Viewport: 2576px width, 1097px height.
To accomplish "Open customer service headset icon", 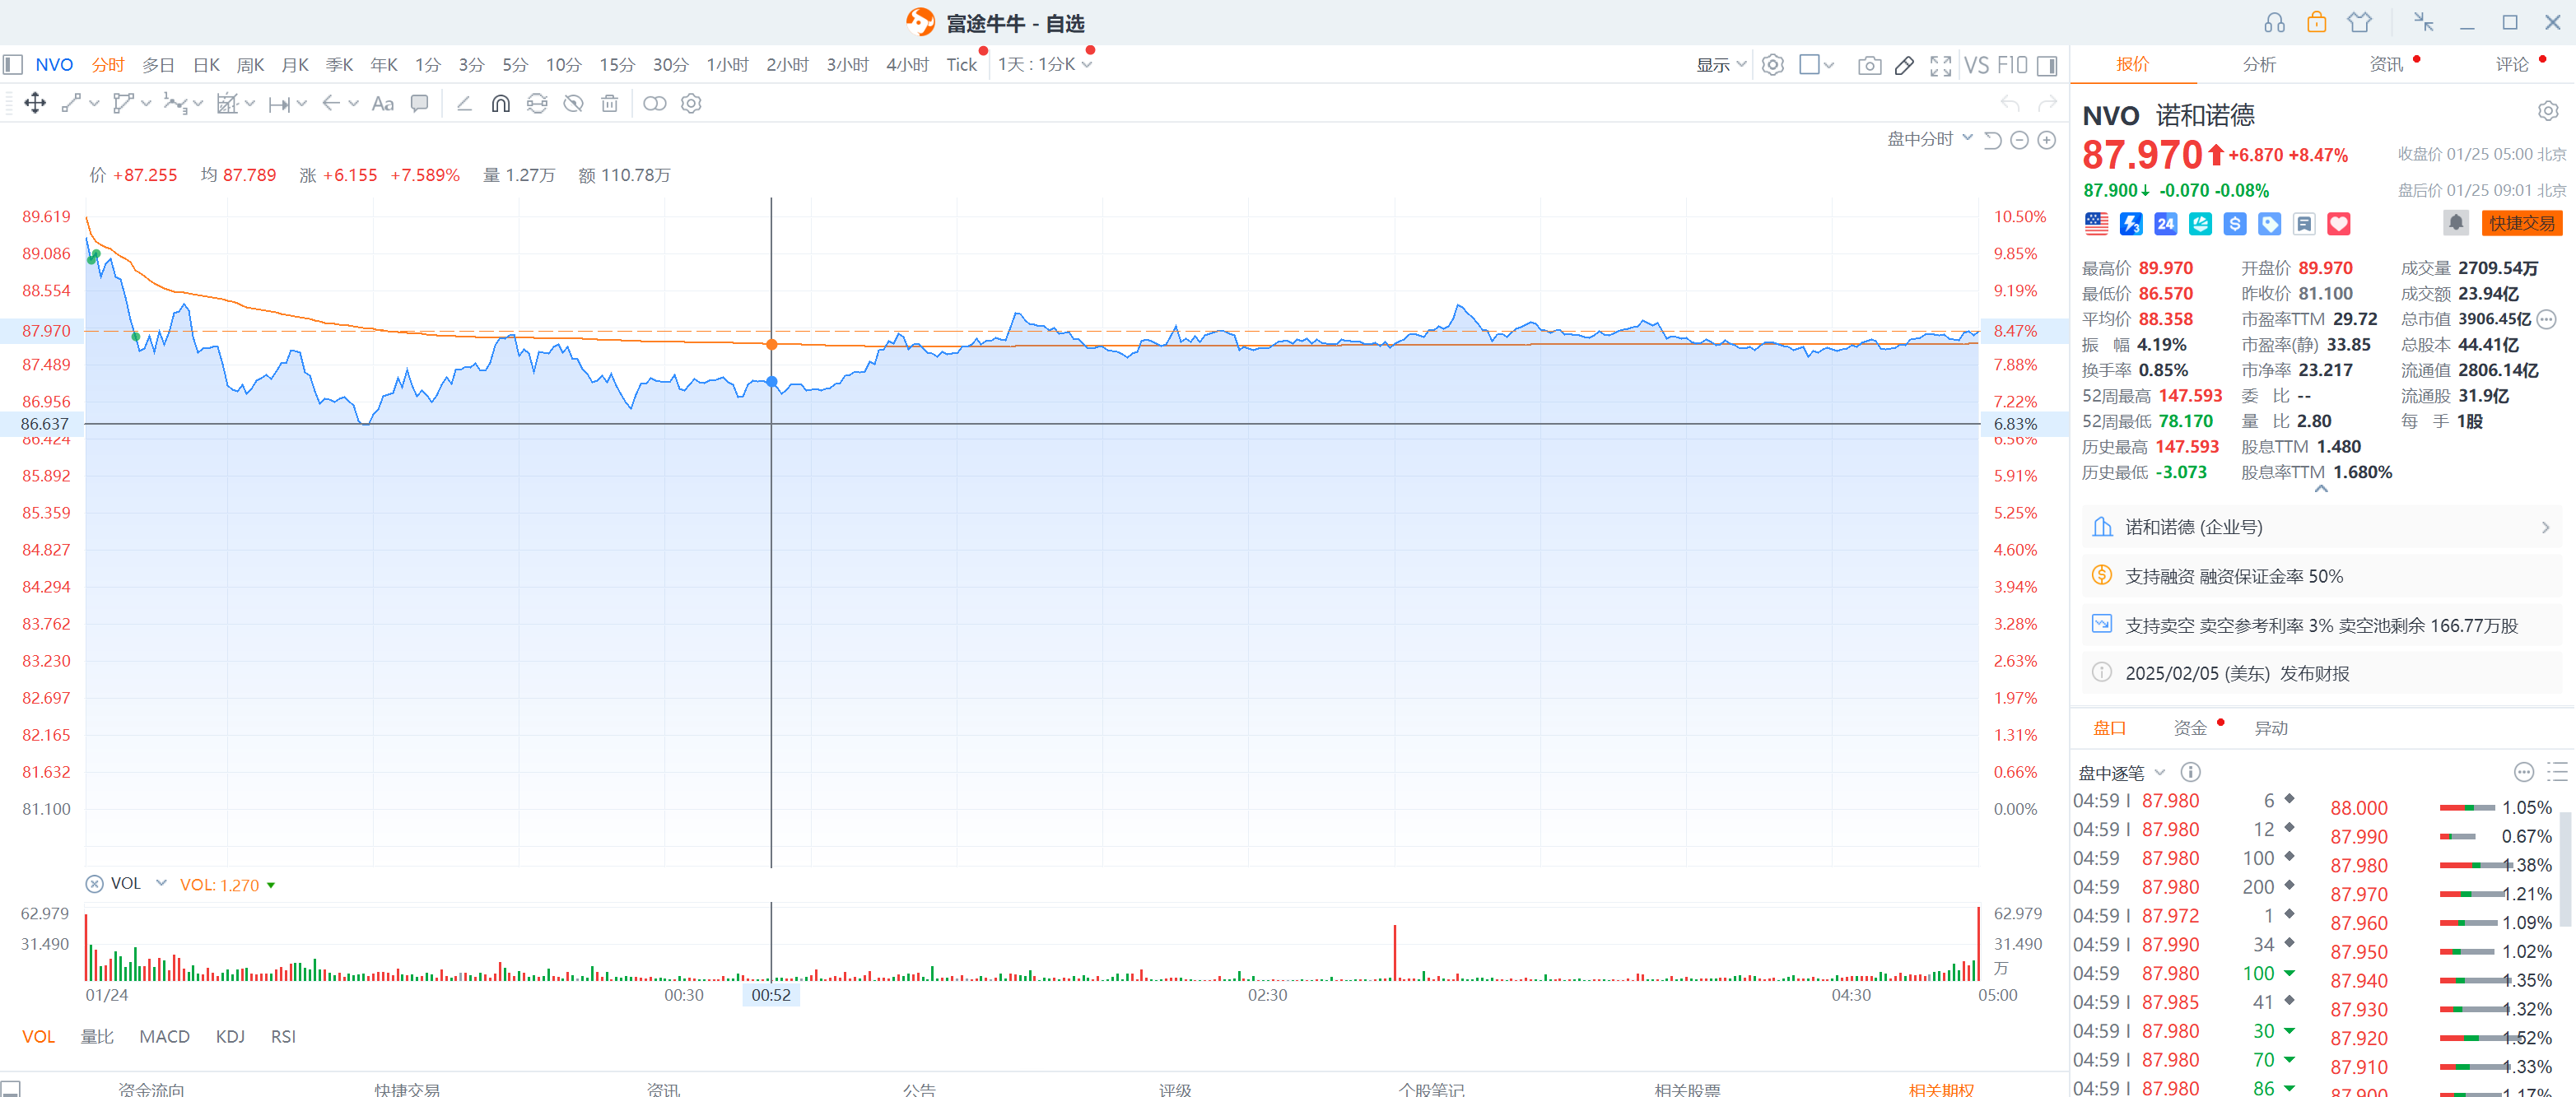I will [x=2275, y=22].
